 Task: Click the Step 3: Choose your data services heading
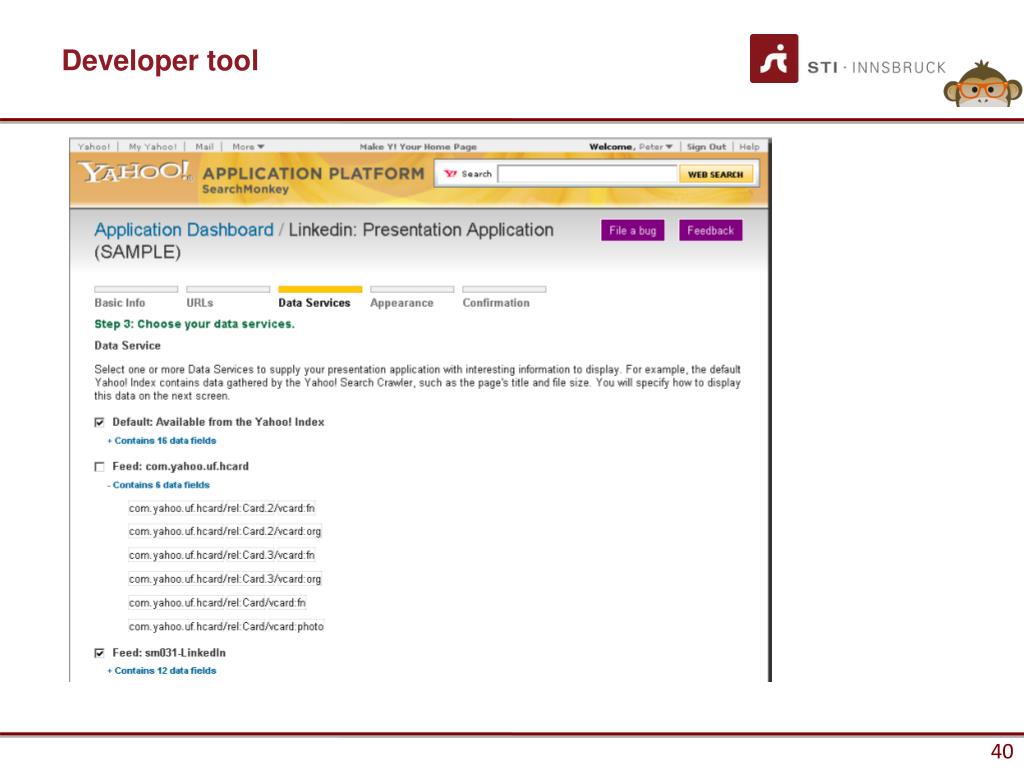(195, 324)
